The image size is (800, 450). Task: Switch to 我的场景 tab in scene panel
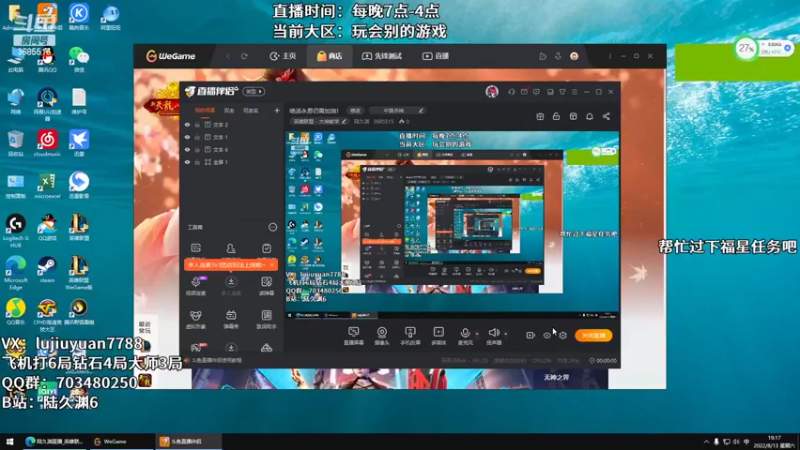coord(205,110)
